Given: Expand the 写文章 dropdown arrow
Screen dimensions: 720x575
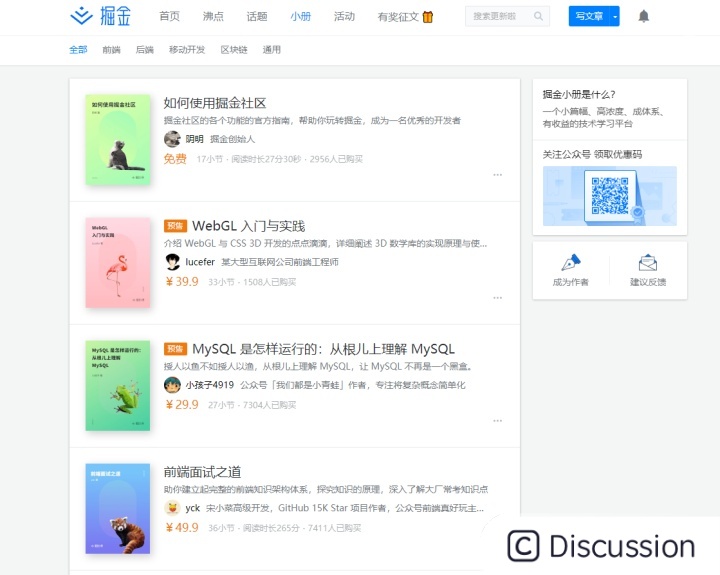Looking at the screenshot, I should point(615,17).
